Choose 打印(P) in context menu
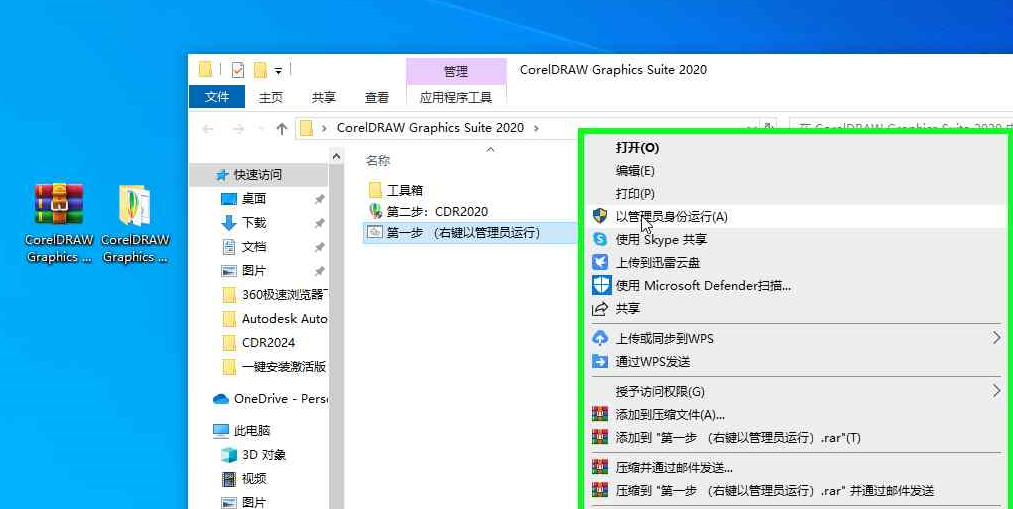1013x509 pixels. 635,193
